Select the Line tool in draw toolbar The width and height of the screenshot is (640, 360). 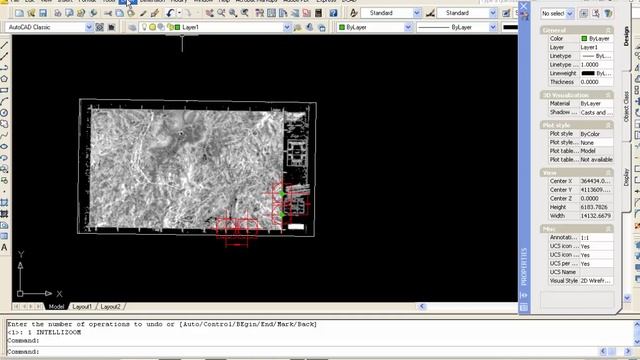tap(4, 45)
